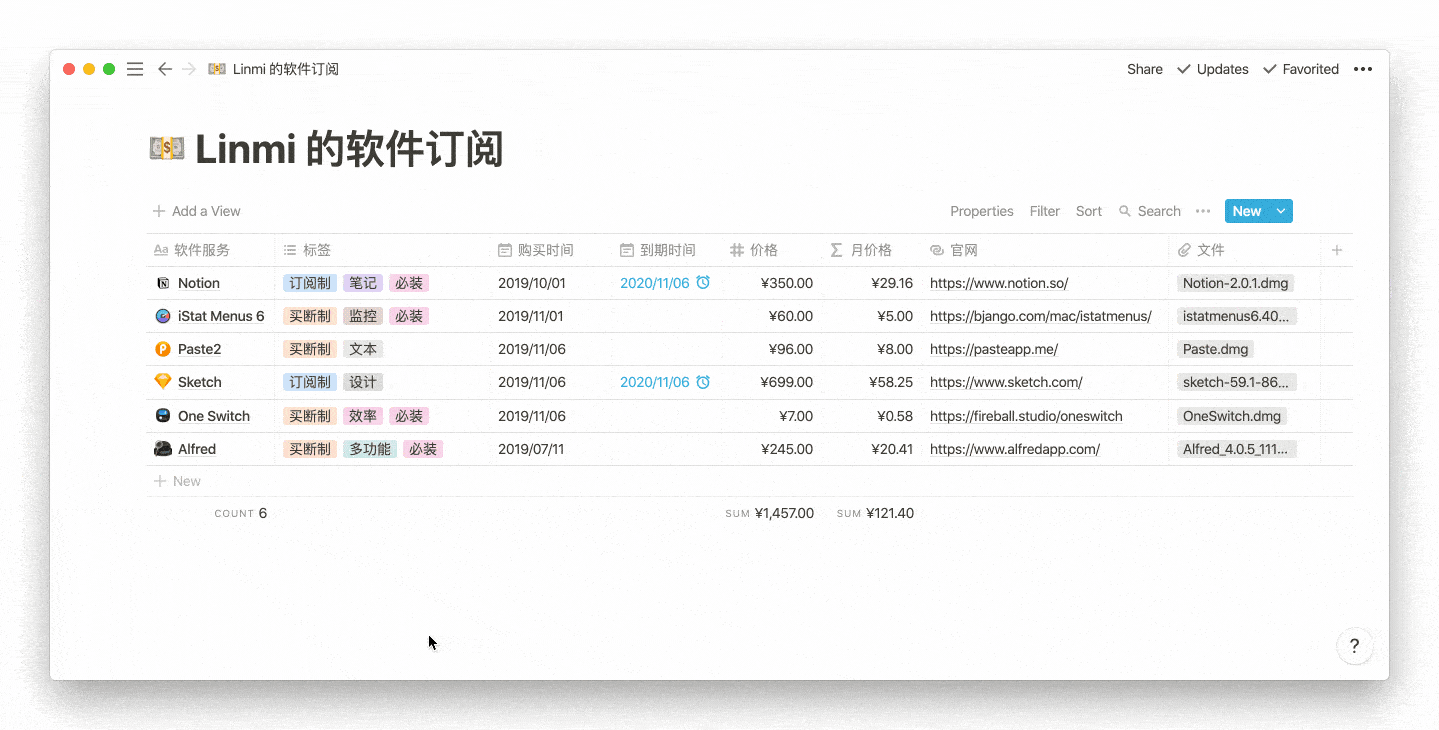The height and width of the screenshot is (730, 1439).
Task: Open the 价格 column header menu
Action: (x=772, y=250)
